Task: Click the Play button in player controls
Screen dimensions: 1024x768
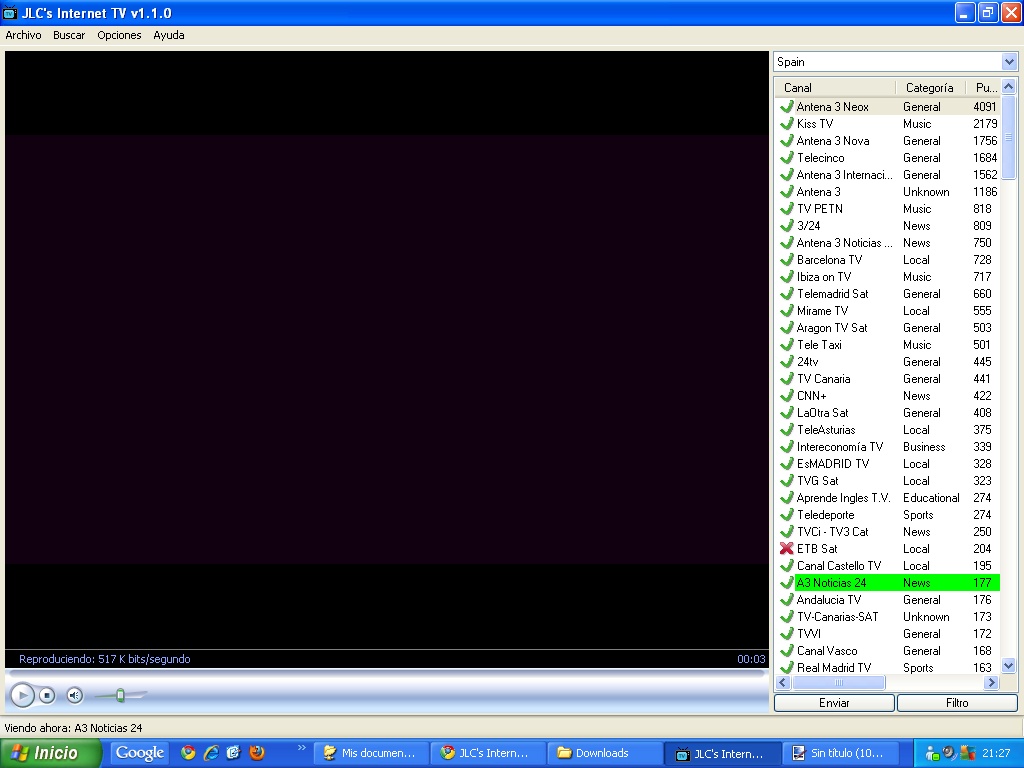Action: tap(22, 696)
